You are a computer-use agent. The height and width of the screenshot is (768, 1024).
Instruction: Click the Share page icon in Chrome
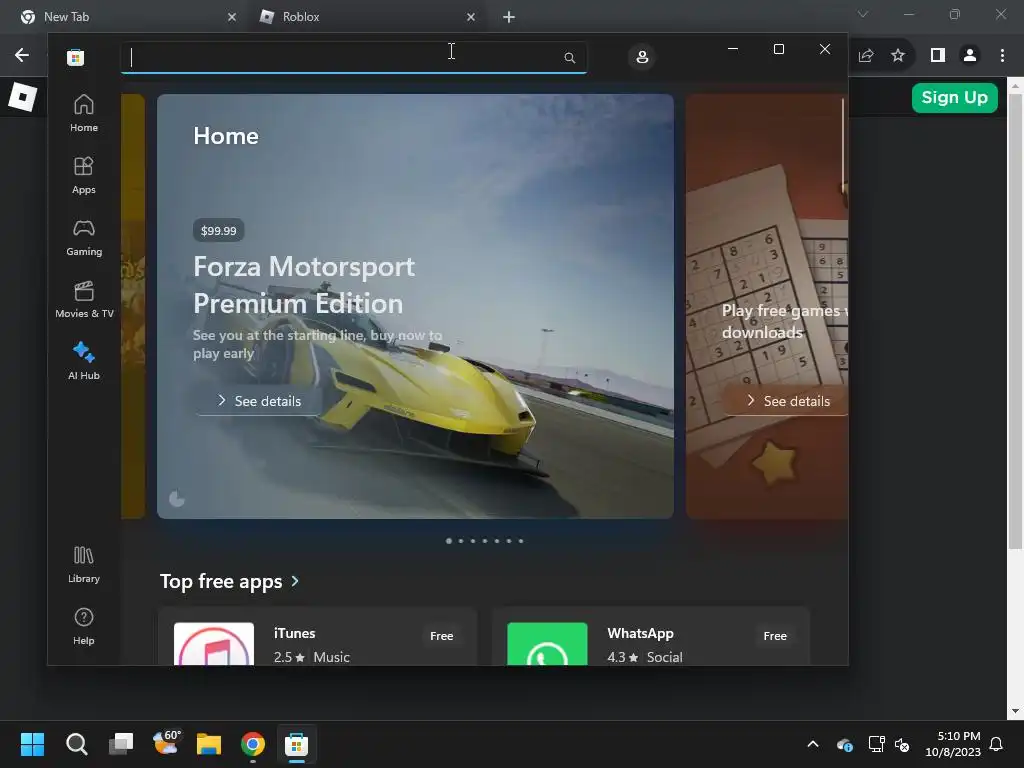tap(866, 56)
